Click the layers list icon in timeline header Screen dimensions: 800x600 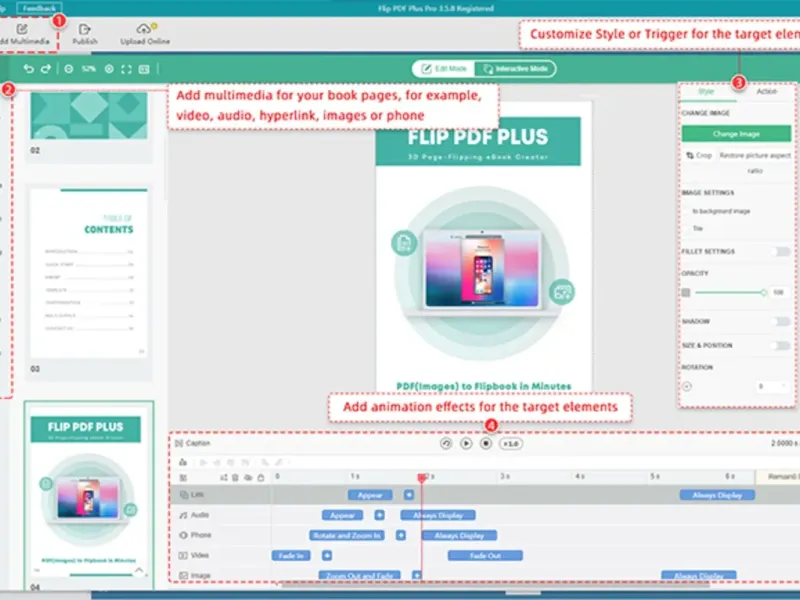[x=183, y=478]
